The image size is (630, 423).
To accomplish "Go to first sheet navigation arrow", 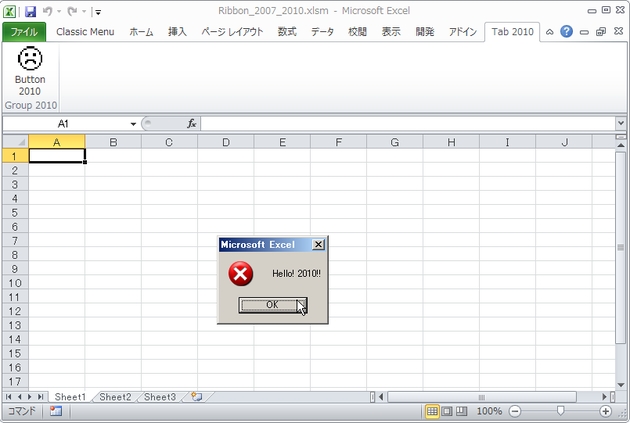I will (x=9, y=397).
